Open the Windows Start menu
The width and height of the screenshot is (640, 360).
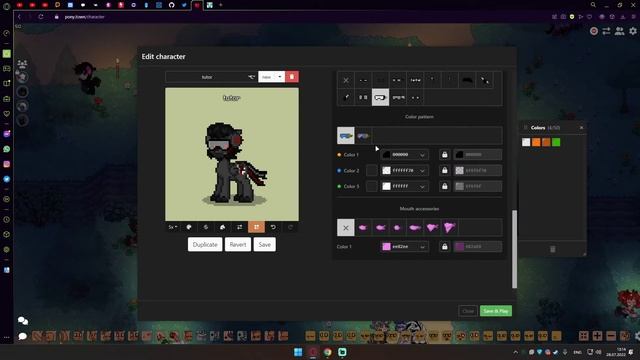[298, 352]
